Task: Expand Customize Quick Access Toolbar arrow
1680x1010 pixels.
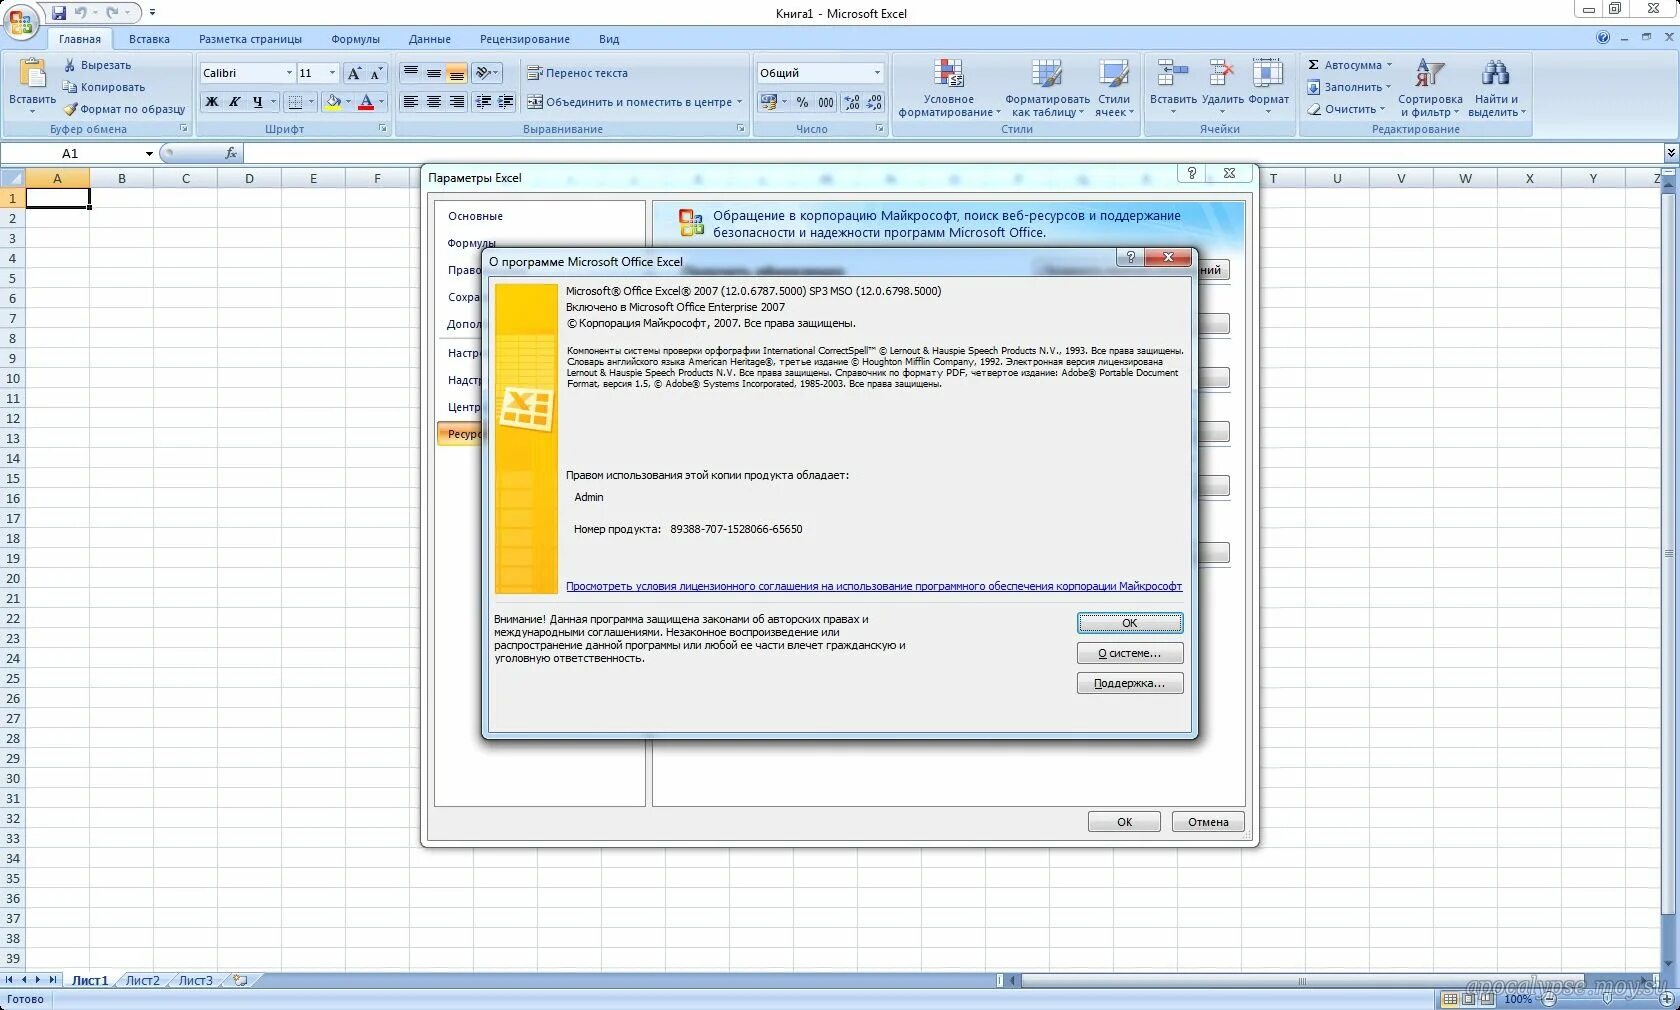Action: (x=152, y=13)
